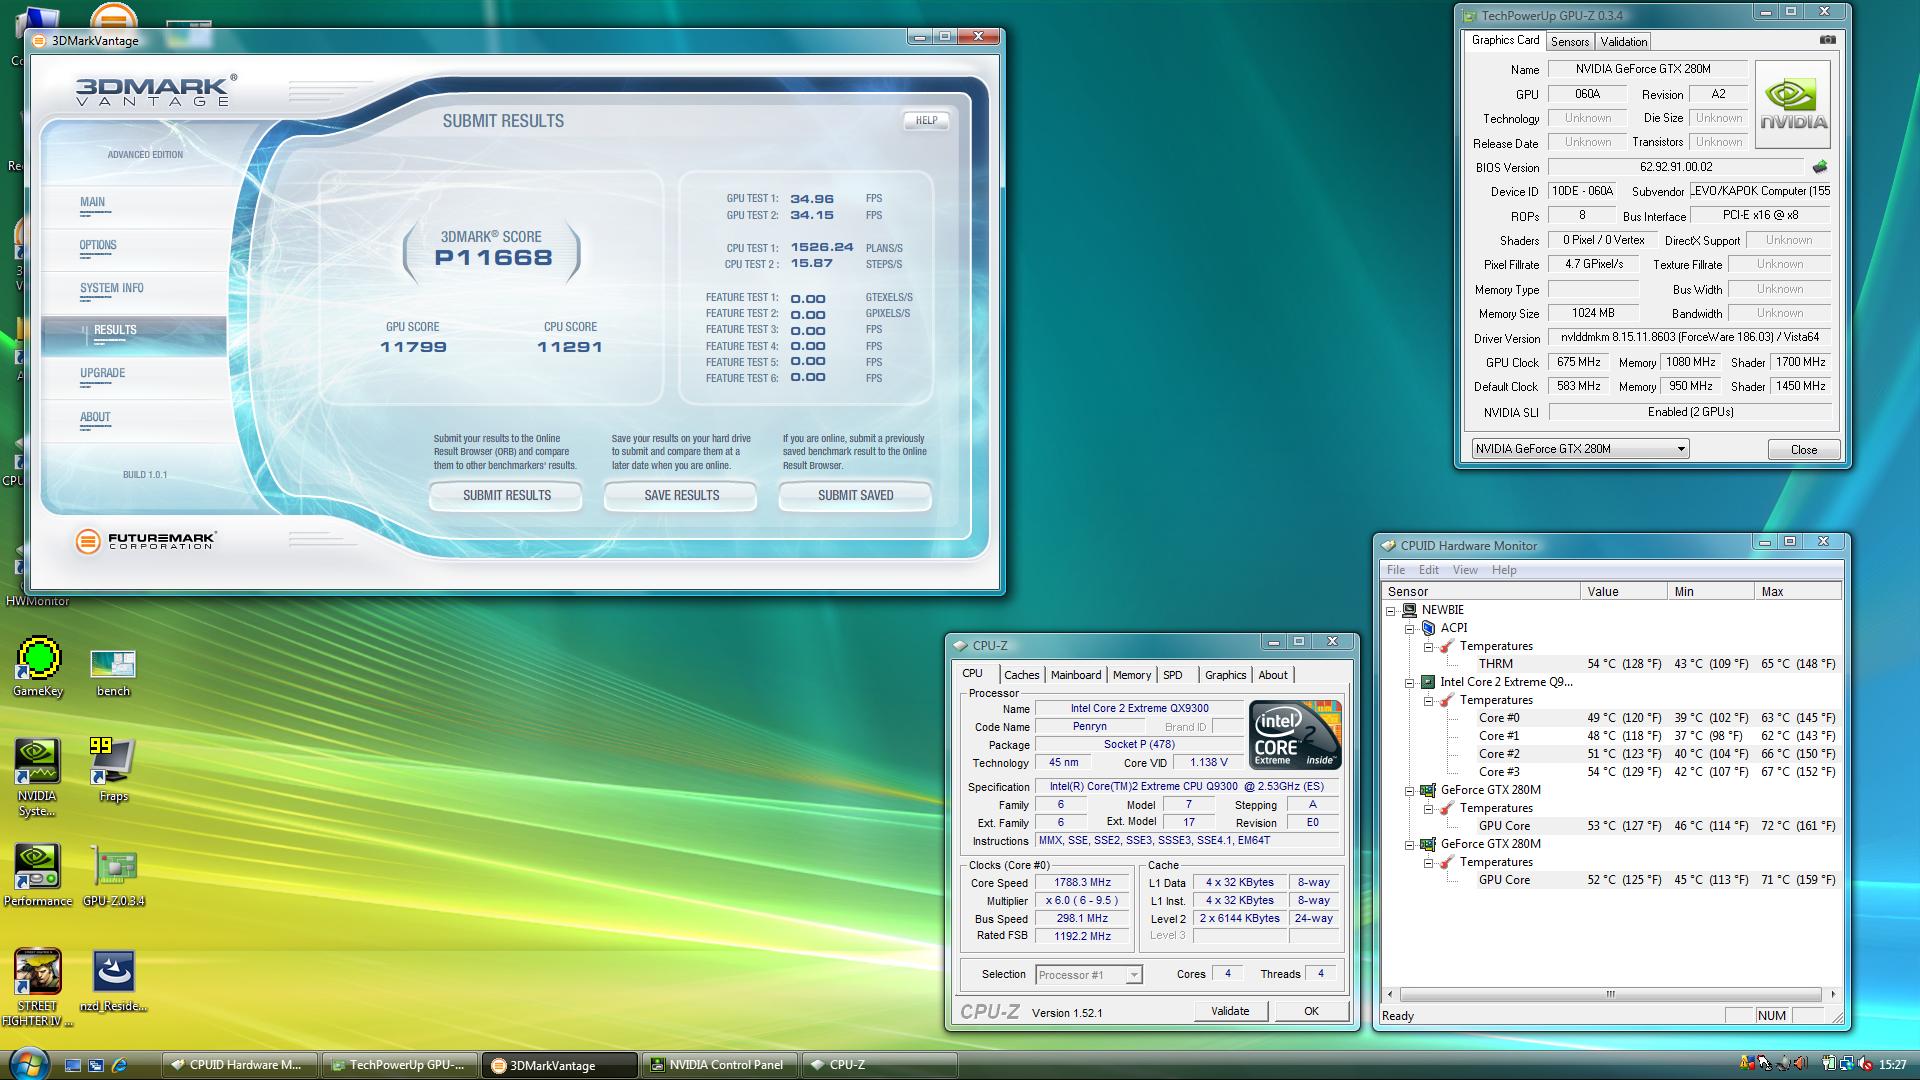Screen dimensions: 1920x1080
Task: Click the GPU-Z screenshot camera icon
Action: coord(1827,40)
